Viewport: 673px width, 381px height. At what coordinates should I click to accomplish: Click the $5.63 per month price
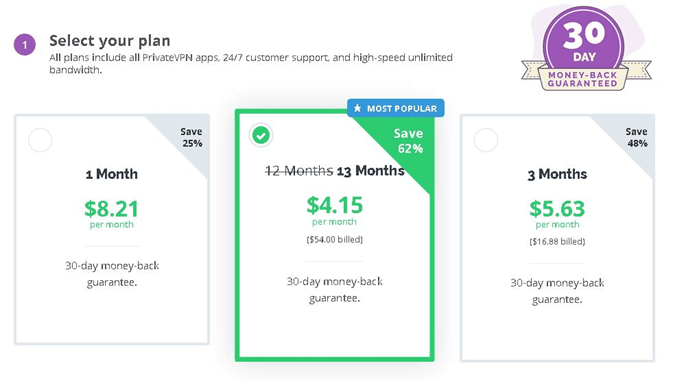click(x=557, y=214)
